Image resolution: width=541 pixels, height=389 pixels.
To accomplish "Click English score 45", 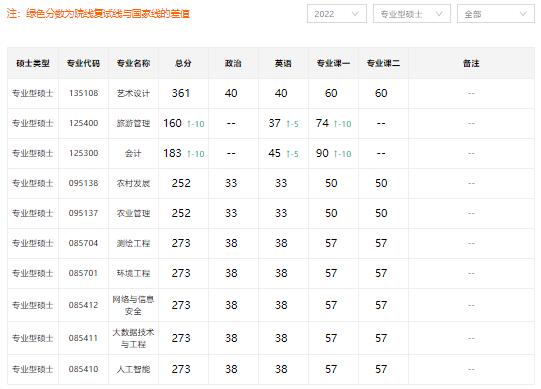I will (275, 153).
